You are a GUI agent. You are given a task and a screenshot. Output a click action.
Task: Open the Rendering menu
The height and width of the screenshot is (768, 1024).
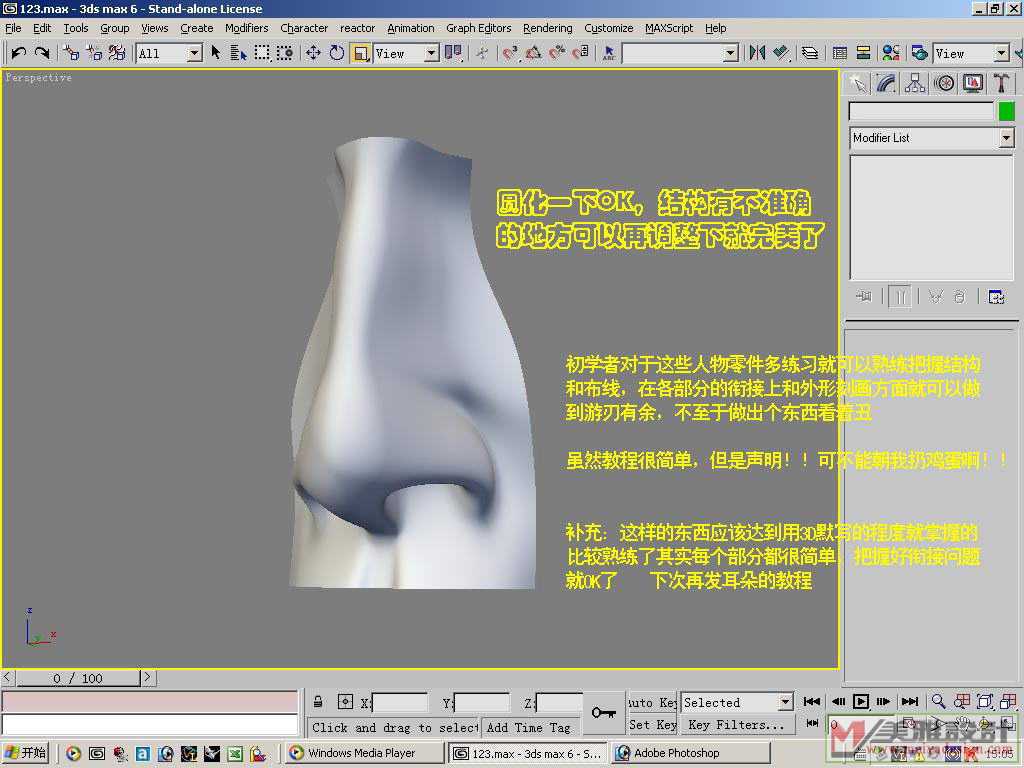click(x=547, y=28)
